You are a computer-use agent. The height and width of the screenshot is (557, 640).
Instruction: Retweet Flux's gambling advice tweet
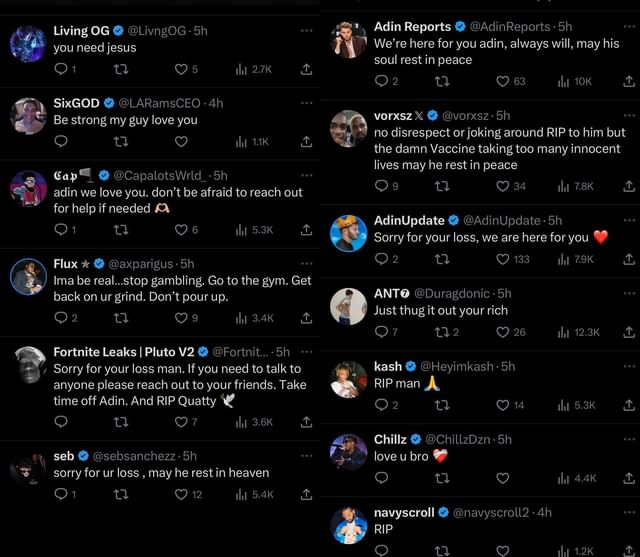[121, 319]
